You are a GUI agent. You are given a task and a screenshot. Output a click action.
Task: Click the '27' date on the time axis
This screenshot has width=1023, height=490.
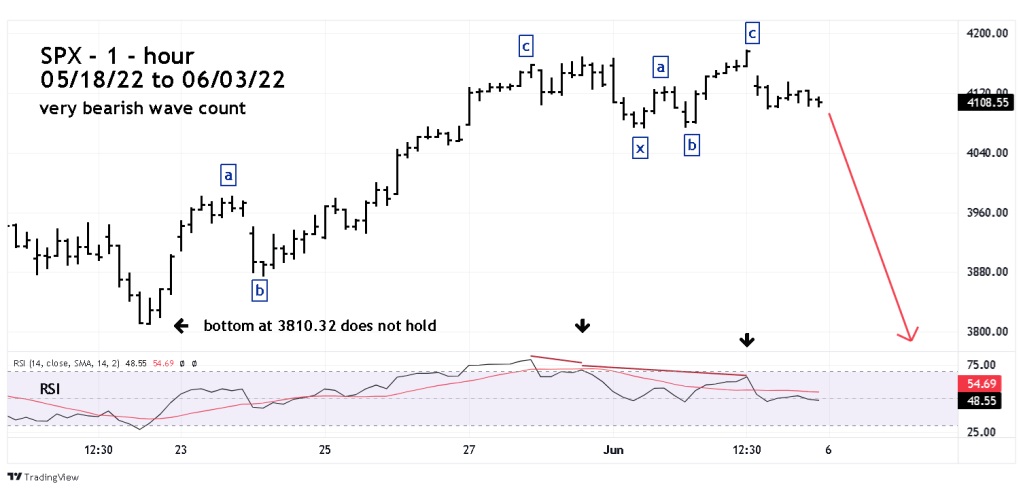467,451
